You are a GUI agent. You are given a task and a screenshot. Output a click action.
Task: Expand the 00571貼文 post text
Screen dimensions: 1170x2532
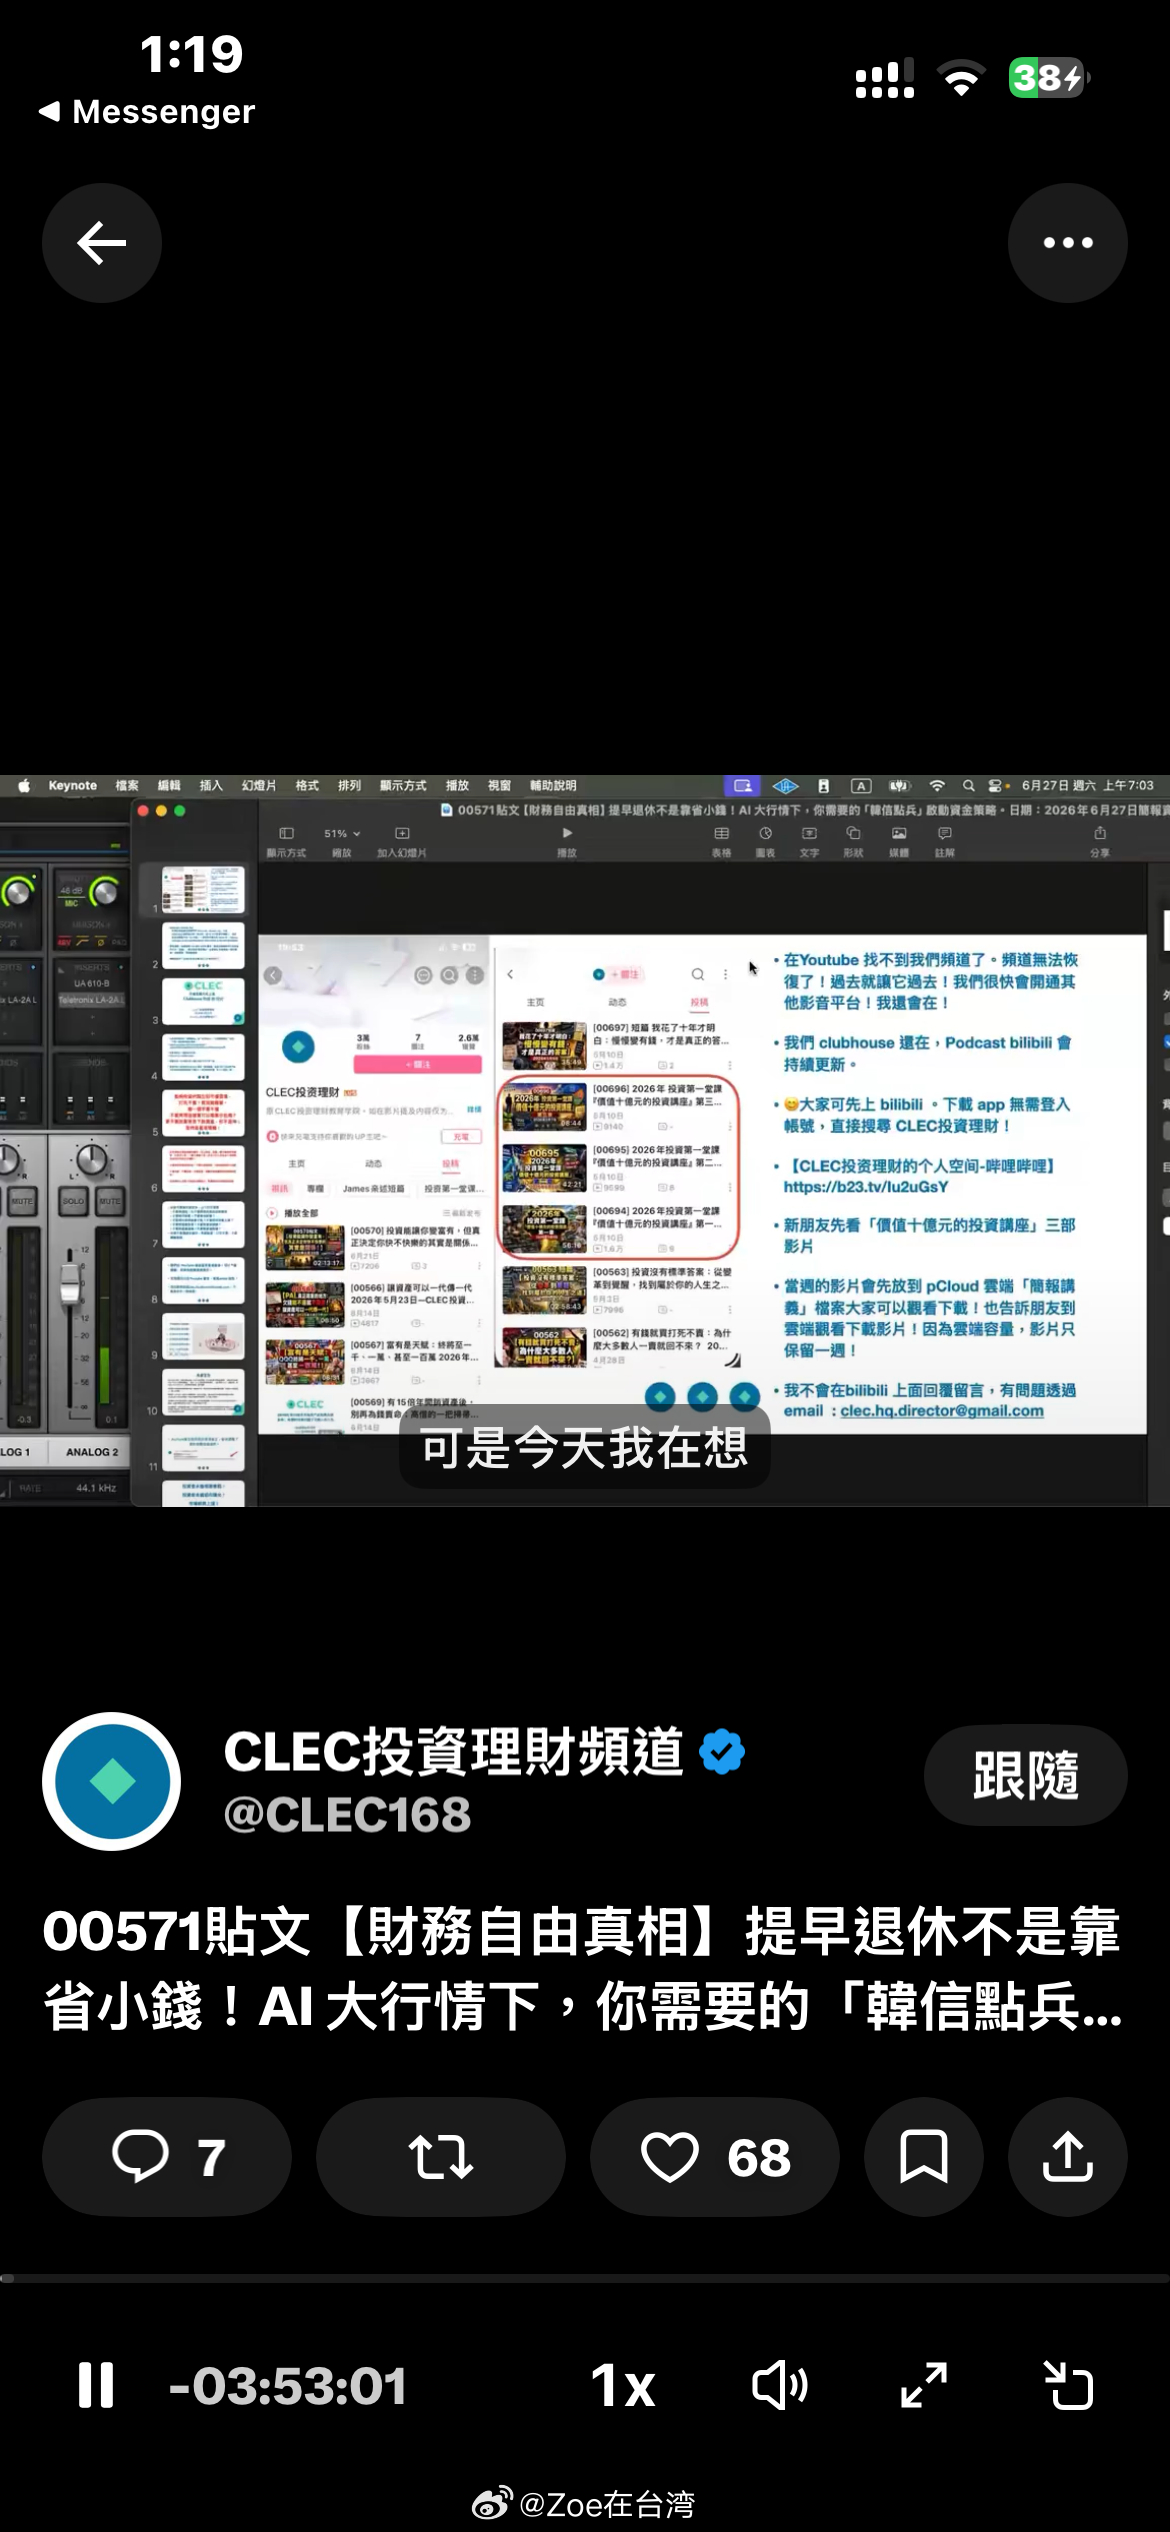(x=583, y=1968)
